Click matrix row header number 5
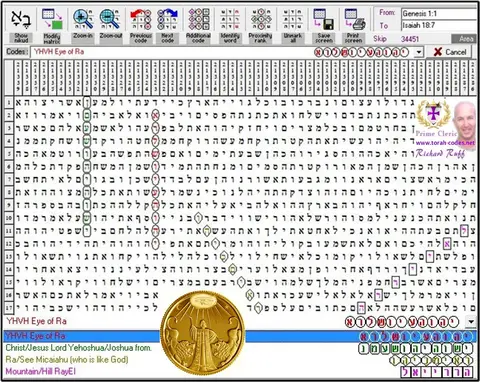This screenshot has height=382, width=480. (9, 154)
